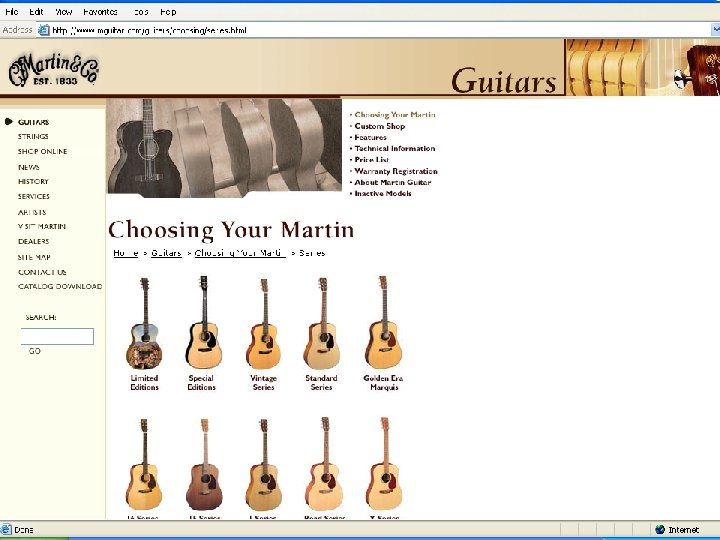
Task: Click the page icon in address bar
Action: point(44,30)
